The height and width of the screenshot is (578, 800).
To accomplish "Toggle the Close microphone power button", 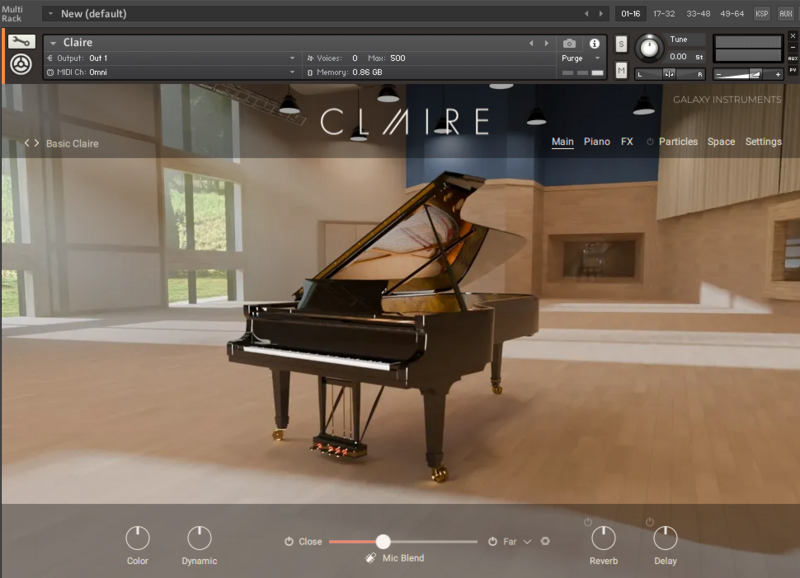I will coord(289,541).
